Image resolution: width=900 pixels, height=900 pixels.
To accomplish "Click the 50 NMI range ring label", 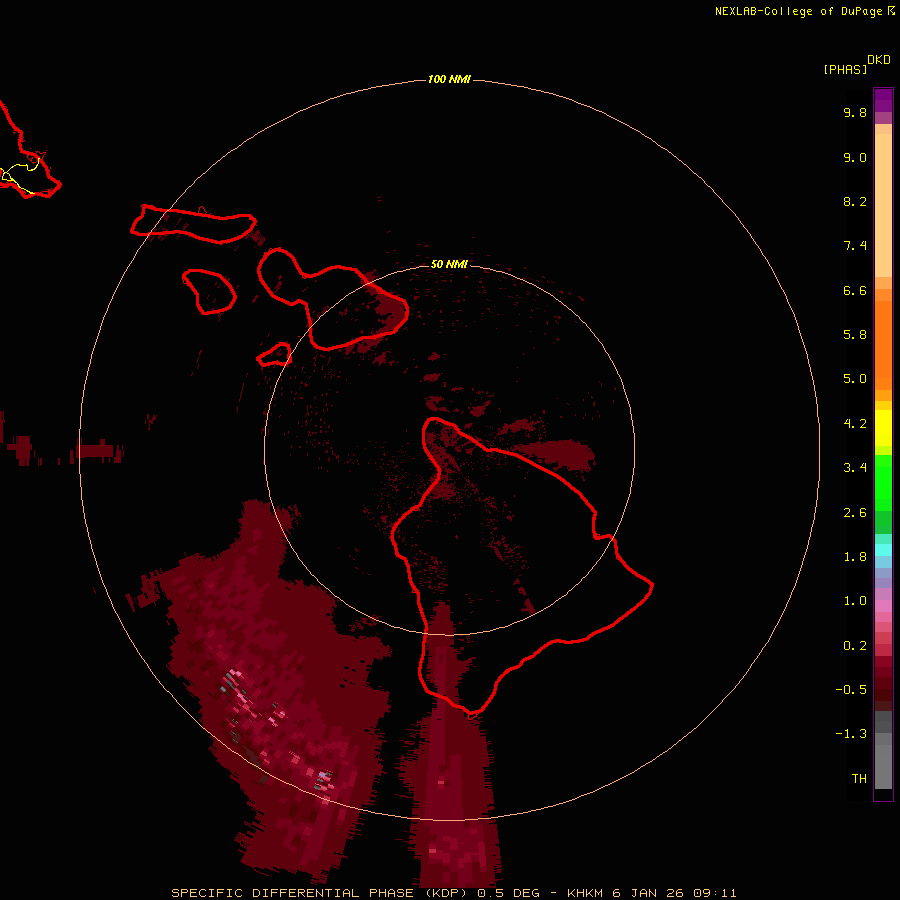I will point(449,265).
